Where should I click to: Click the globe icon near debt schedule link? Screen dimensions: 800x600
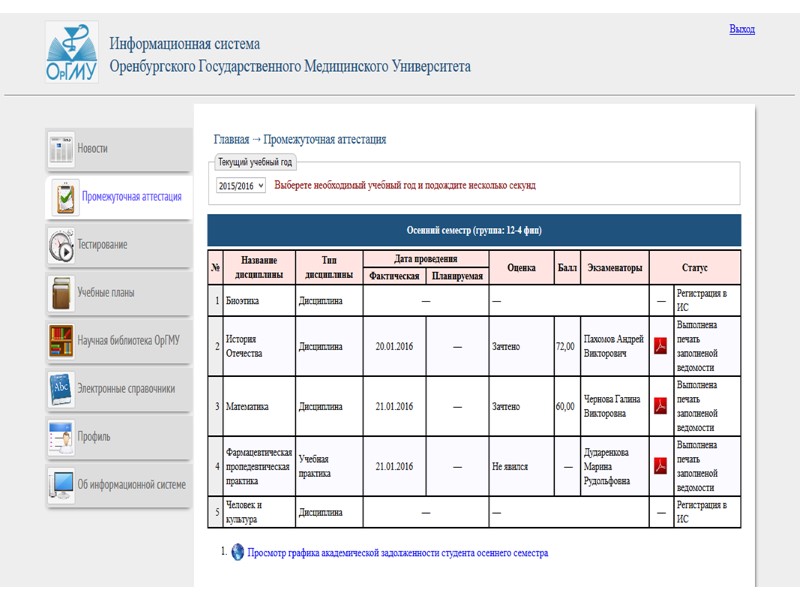click(237, 552)
